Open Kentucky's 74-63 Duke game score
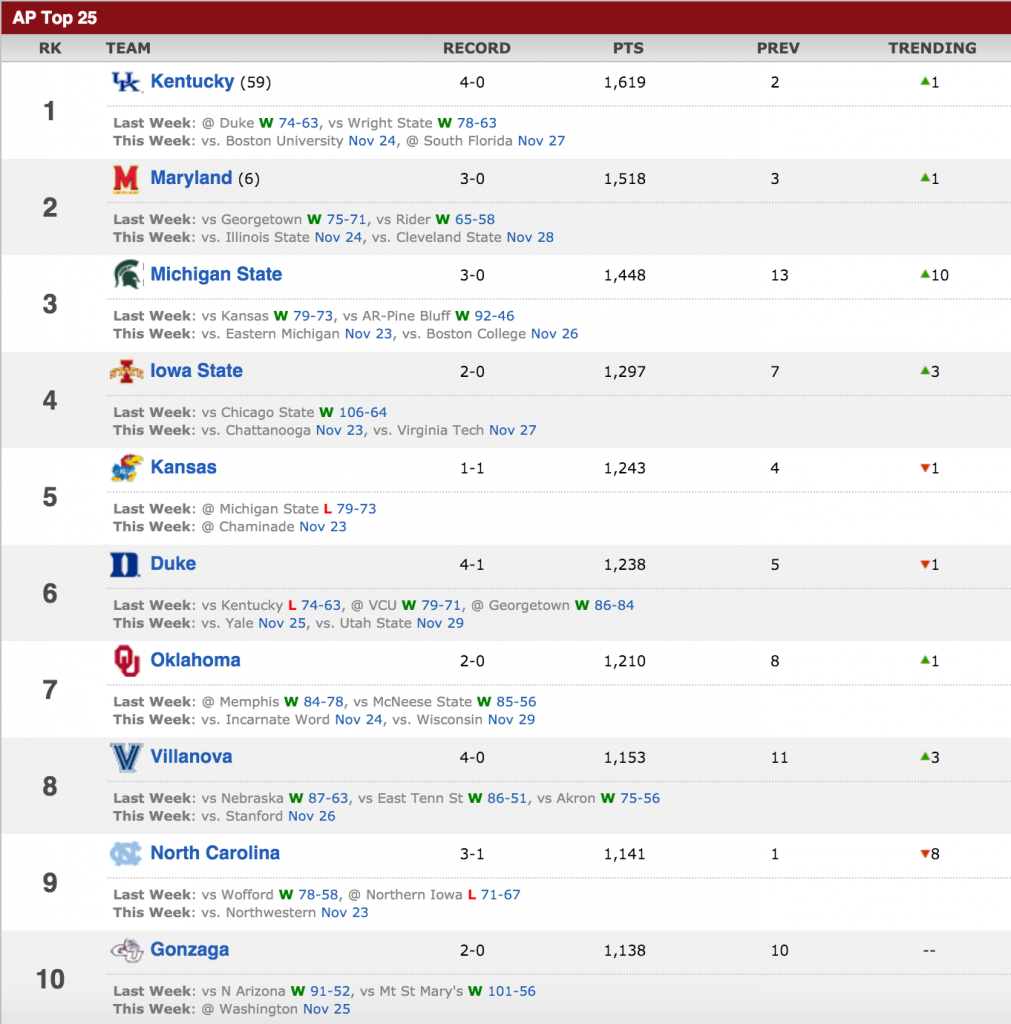The image size is (1011, 1024). [298, 123]
